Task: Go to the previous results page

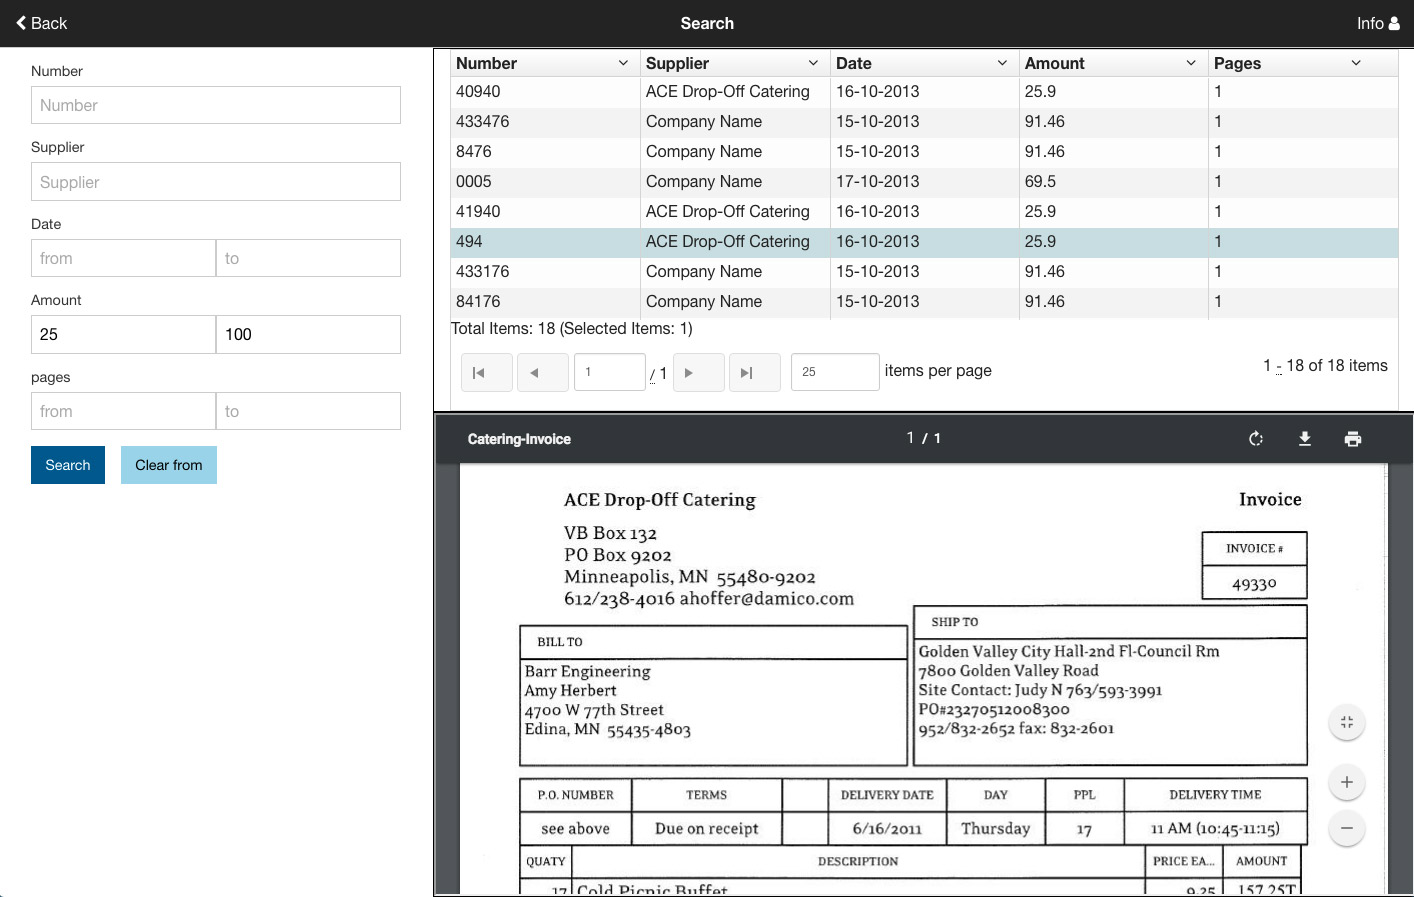Action: 543,372
